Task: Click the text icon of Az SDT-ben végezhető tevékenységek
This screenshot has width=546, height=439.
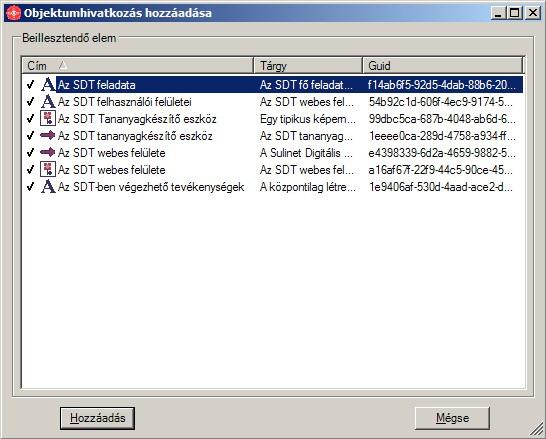Action: point(48,187)
